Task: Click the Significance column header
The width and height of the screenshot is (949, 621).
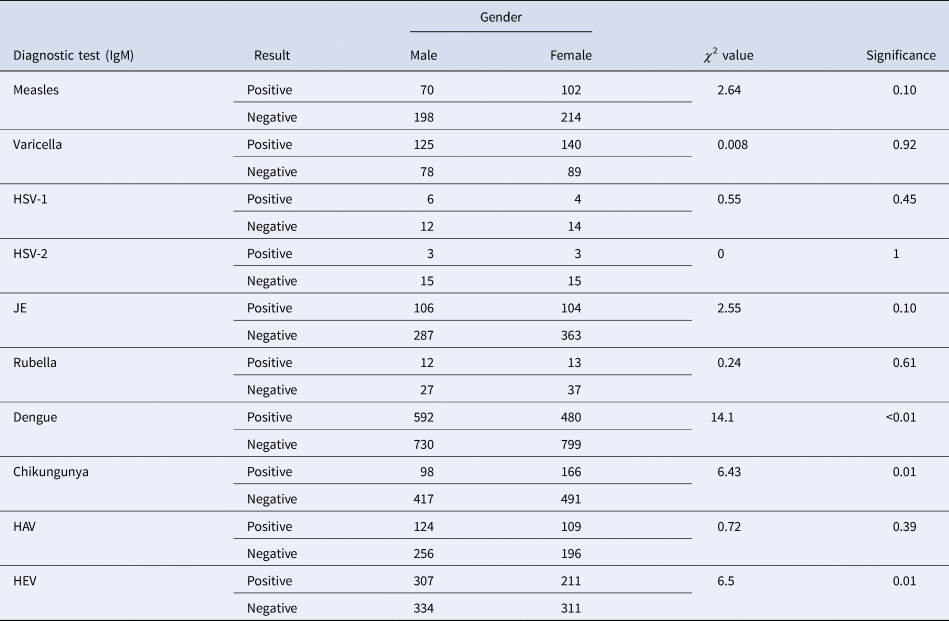Action: 900,56
